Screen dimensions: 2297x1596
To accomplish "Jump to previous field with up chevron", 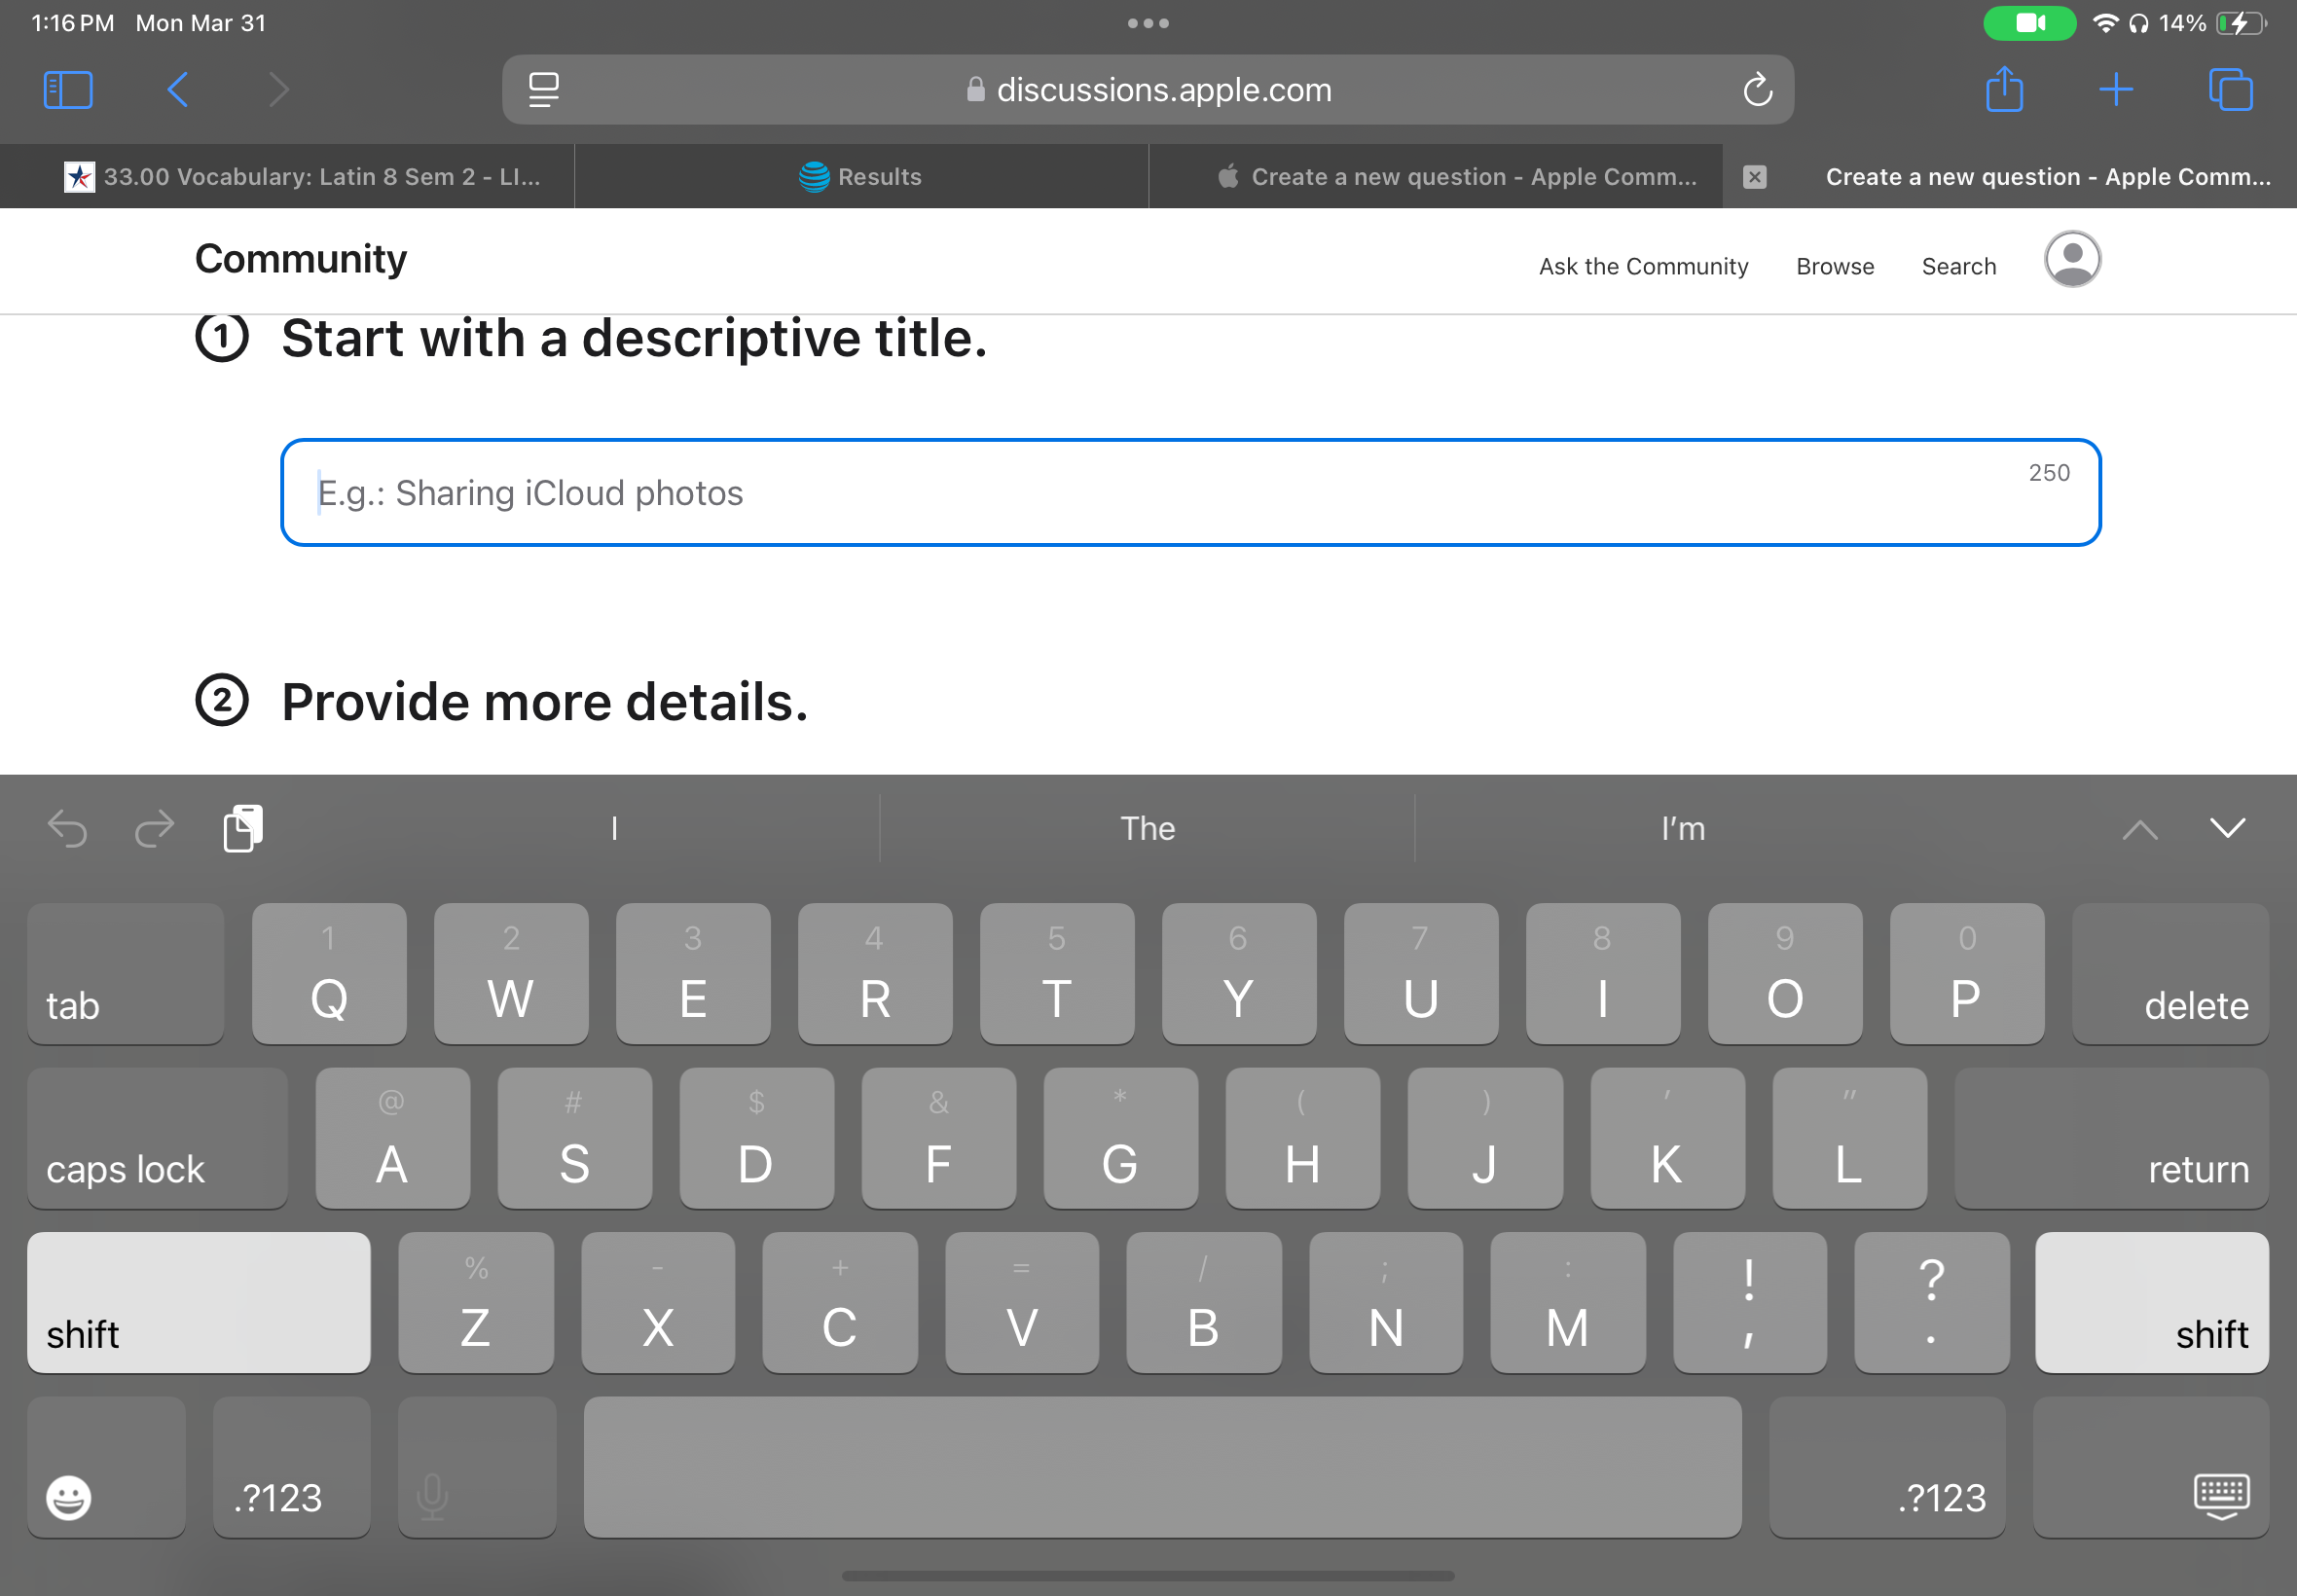I will pyautogui.click(x=2139, y=830).
